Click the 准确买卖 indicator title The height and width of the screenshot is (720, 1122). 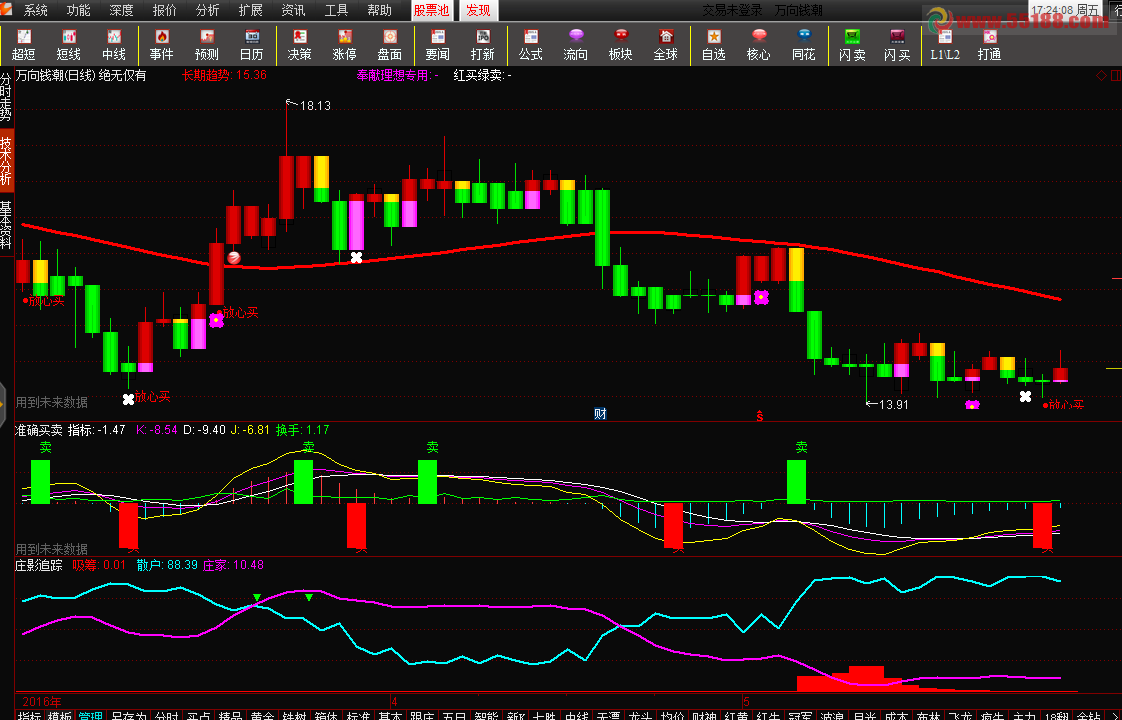pos(39,430)
